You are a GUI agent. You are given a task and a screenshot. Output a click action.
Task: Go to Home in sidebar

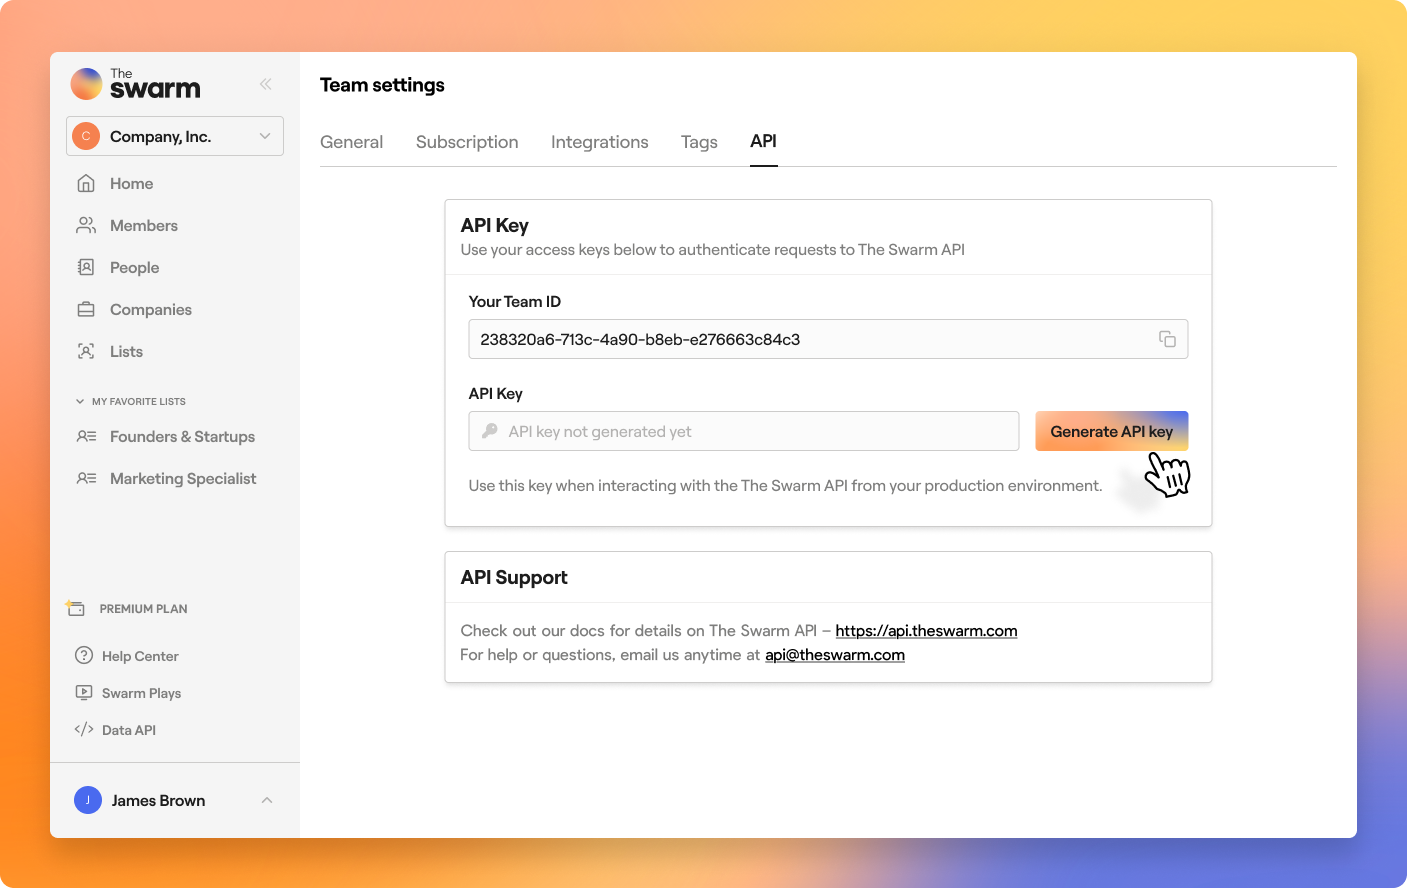tap(131, 184)
